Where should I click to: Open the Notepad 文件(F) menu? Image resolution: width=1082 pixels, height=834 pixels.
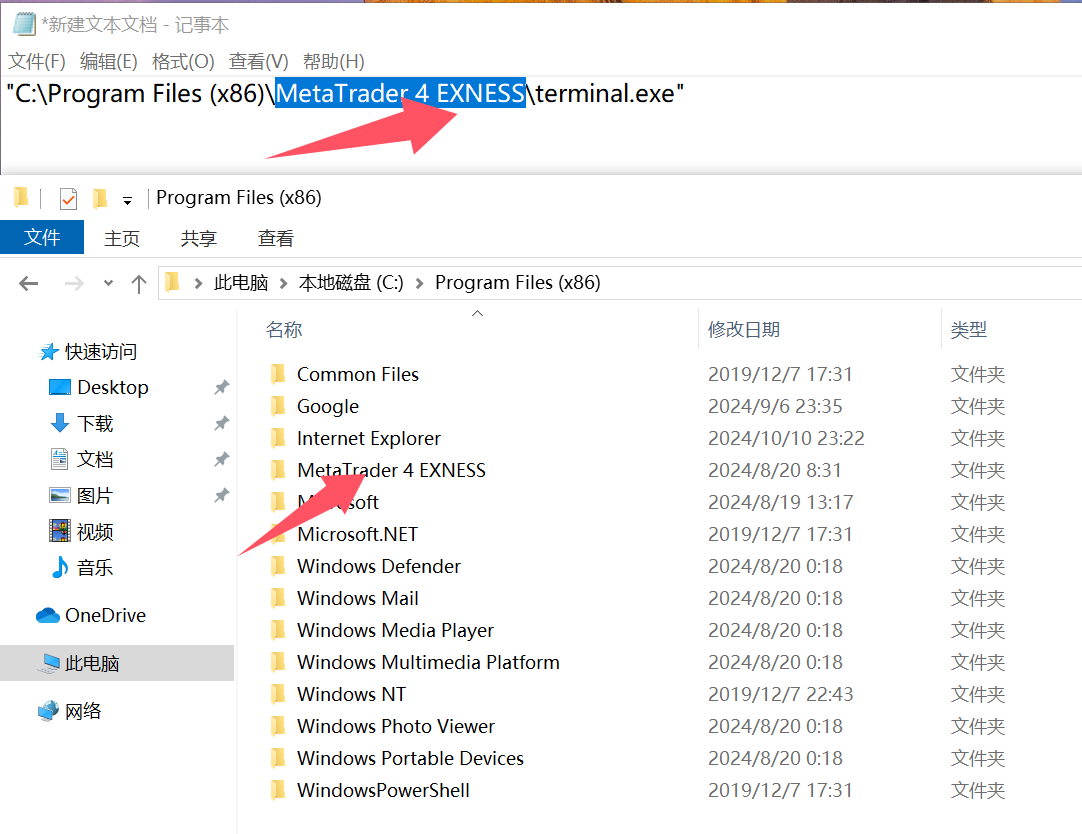coord(37,61)
